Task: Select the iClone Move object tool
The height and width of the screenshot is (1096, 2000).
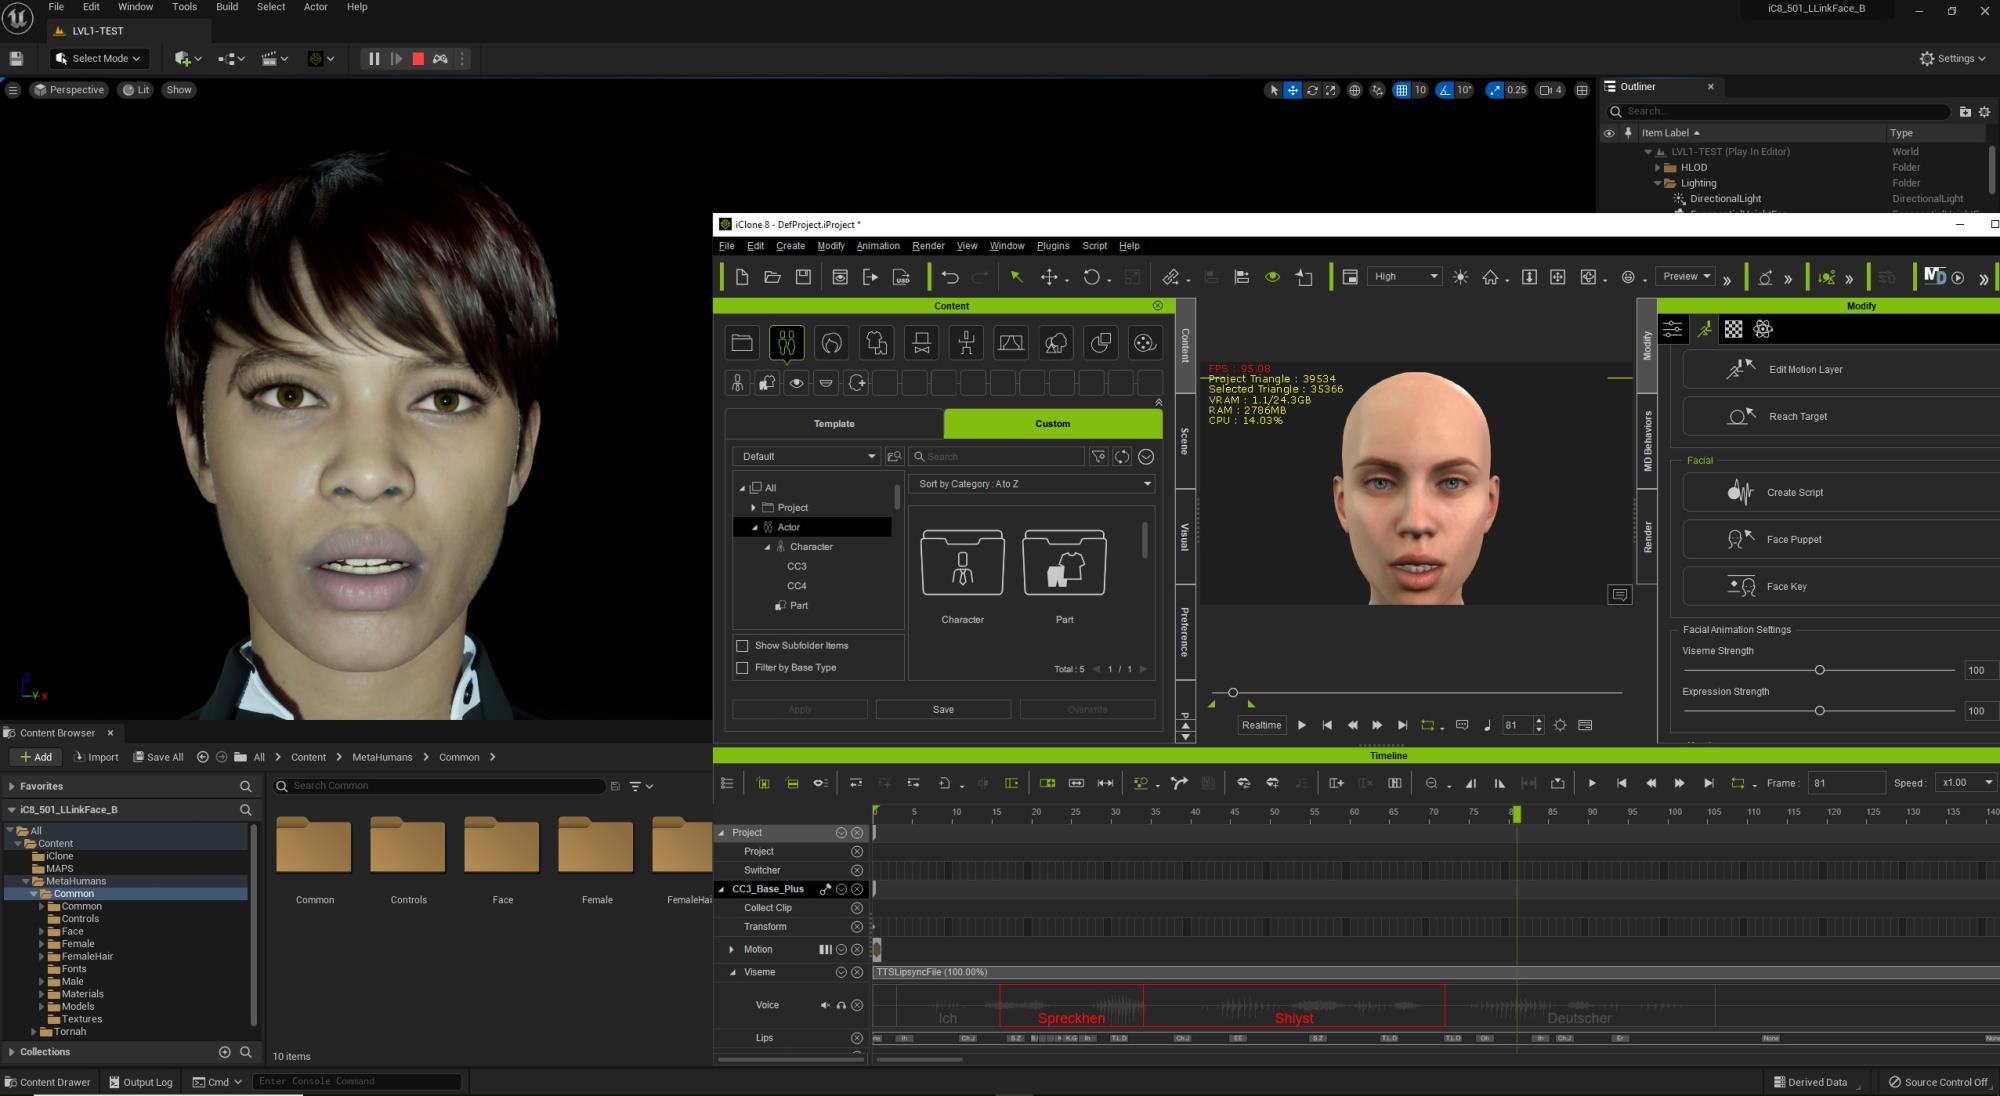Action: pos(1049,277)
